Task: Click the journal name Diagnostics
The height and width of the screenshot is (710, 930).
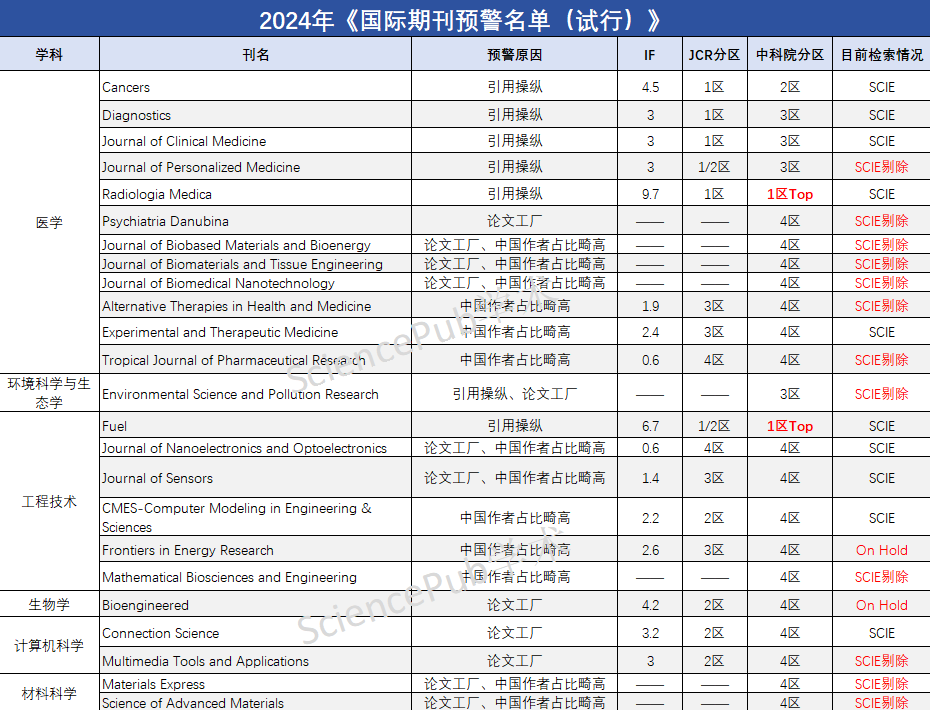Action: (136, 115)
